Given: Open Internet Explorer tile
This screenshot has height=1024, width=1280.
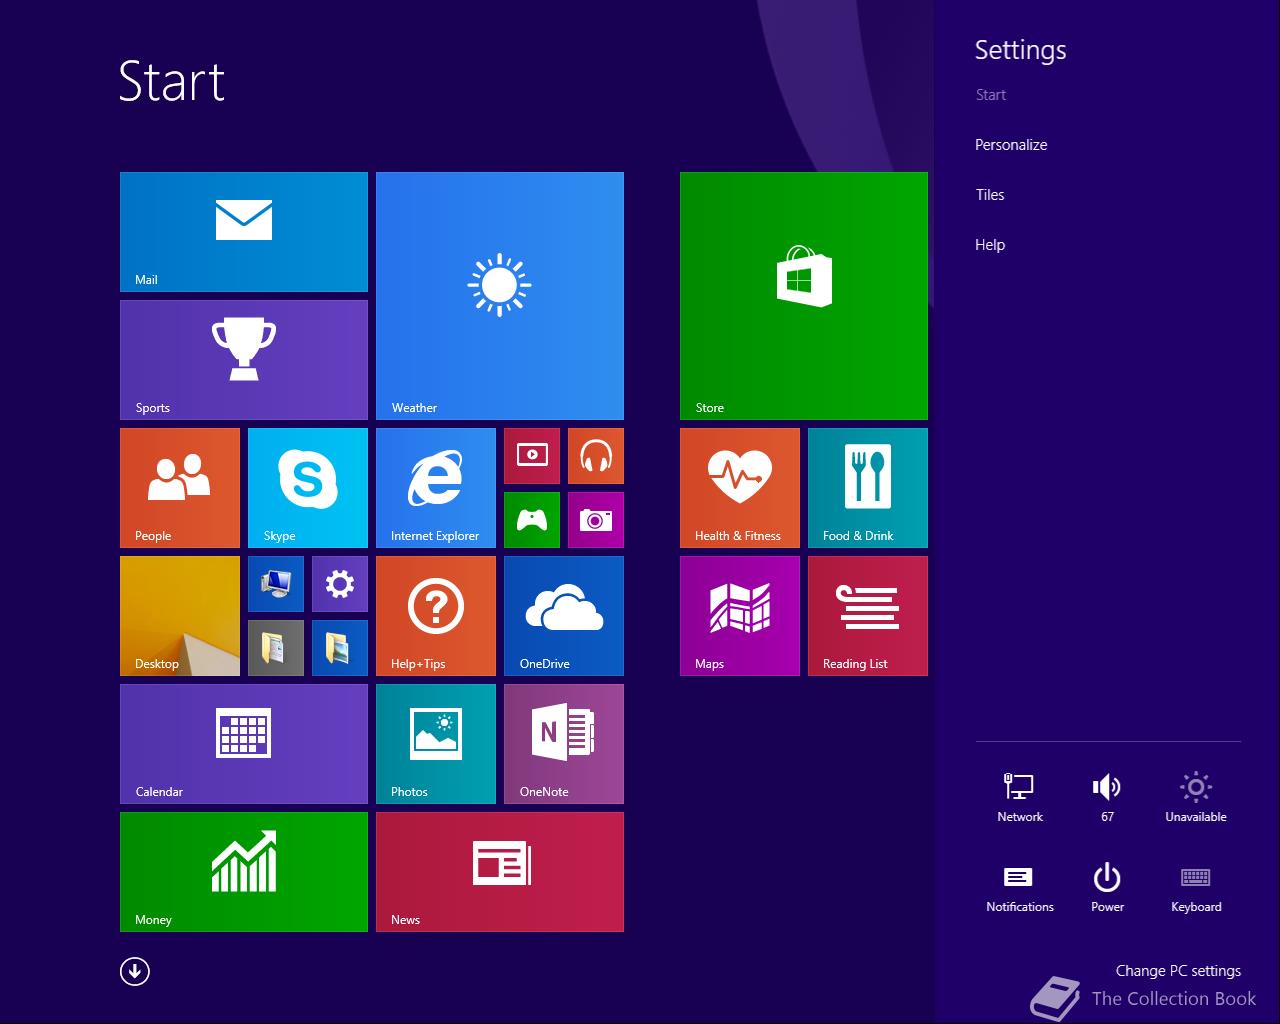Looking at the screenshot, I should point(436,488).
